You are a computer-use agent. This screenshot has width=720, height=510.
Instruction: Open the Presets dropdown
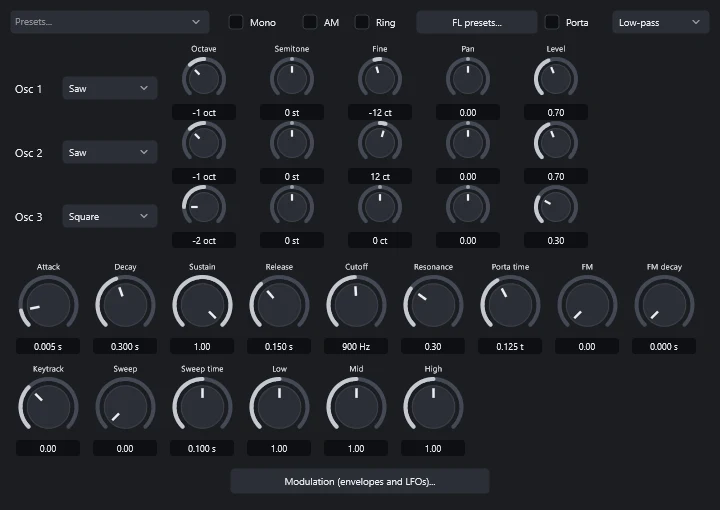110,22
